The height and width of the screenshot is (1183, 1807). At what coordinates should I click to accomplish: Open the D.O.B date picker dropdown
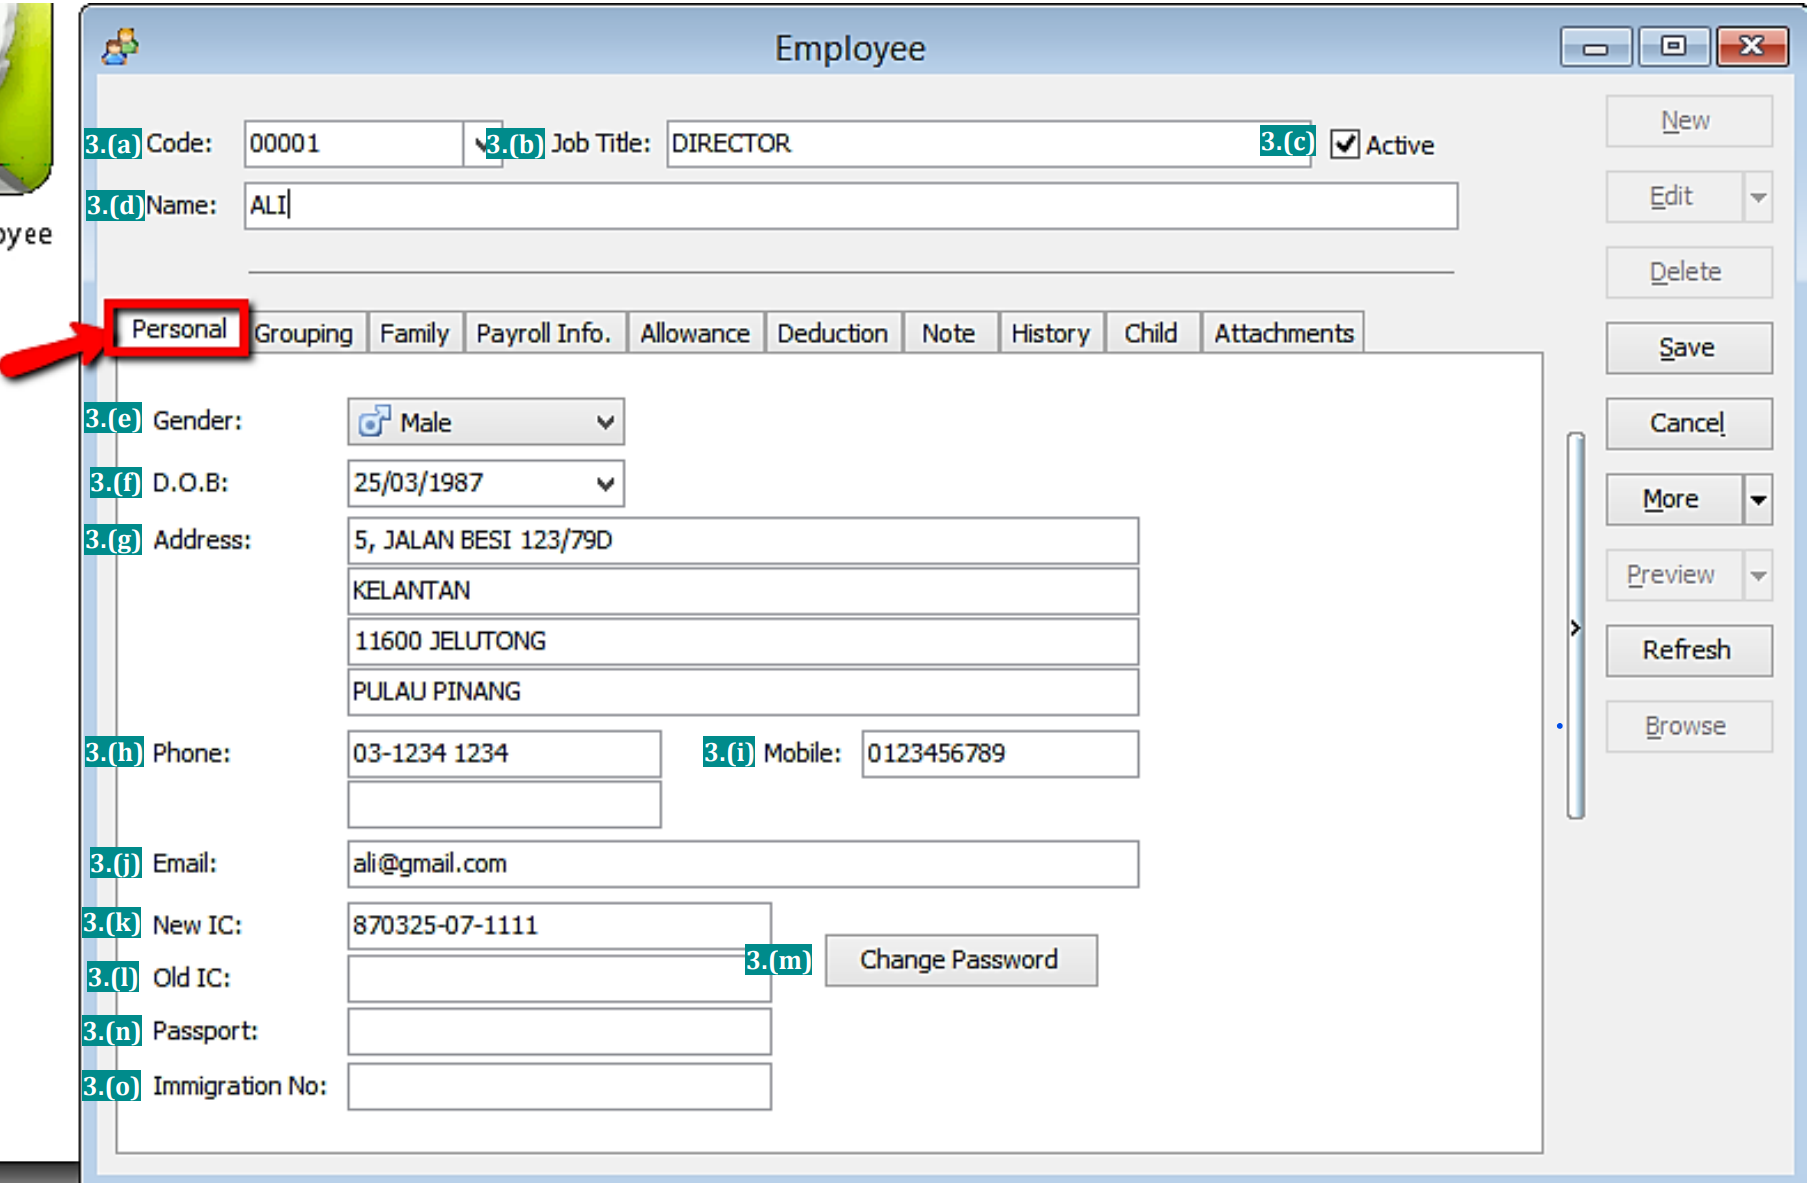tap(605, 484)
